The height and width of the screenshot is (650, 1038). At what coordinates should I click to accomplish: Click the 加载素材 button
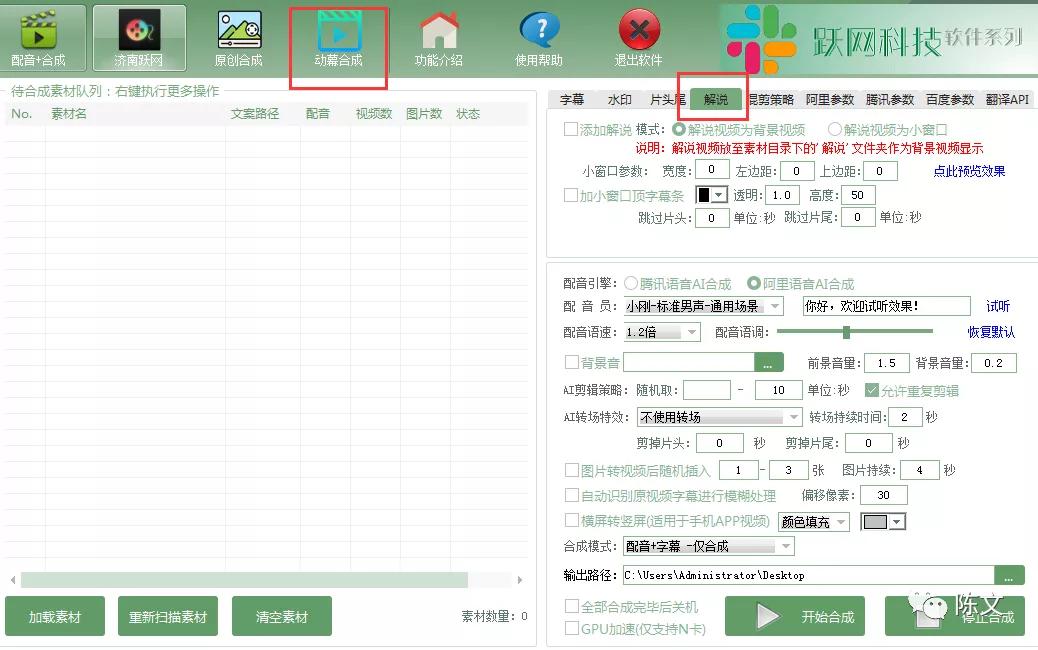(x=55, y=616)
